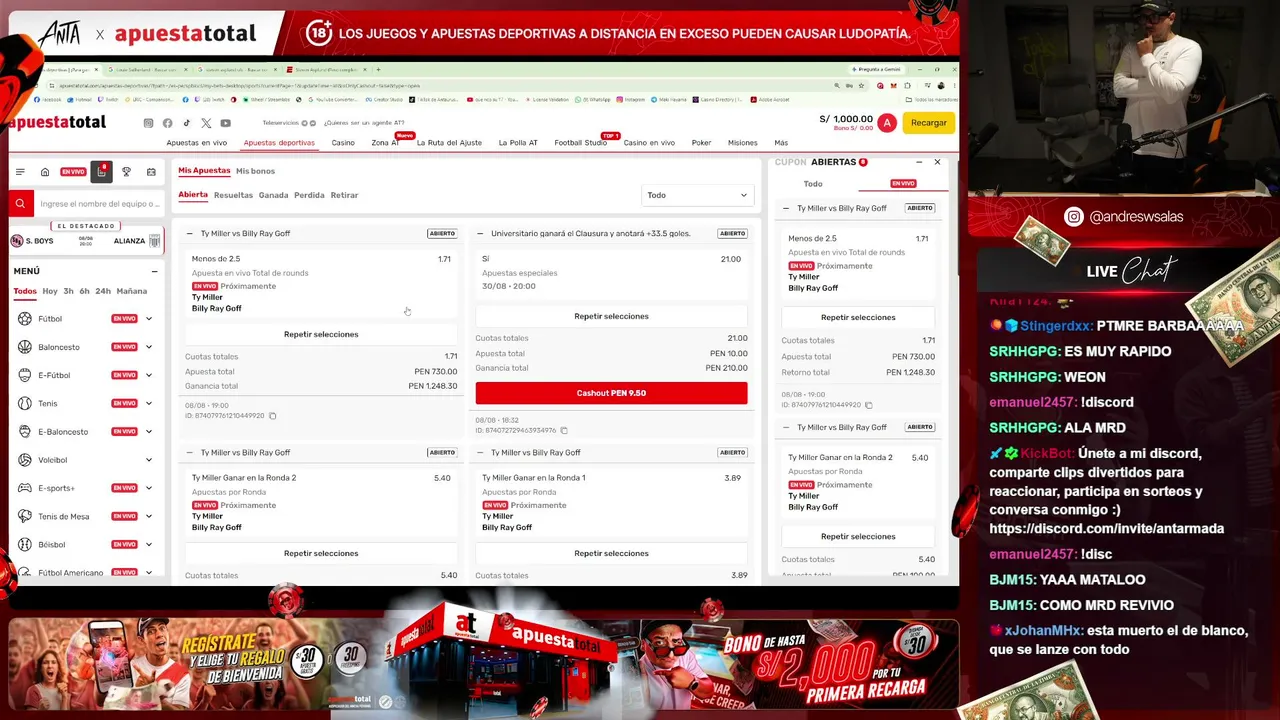Open the my-bets slip icon
This screenshot has height=720, width=1280.
pyautogui.click(x=101, y=172)
